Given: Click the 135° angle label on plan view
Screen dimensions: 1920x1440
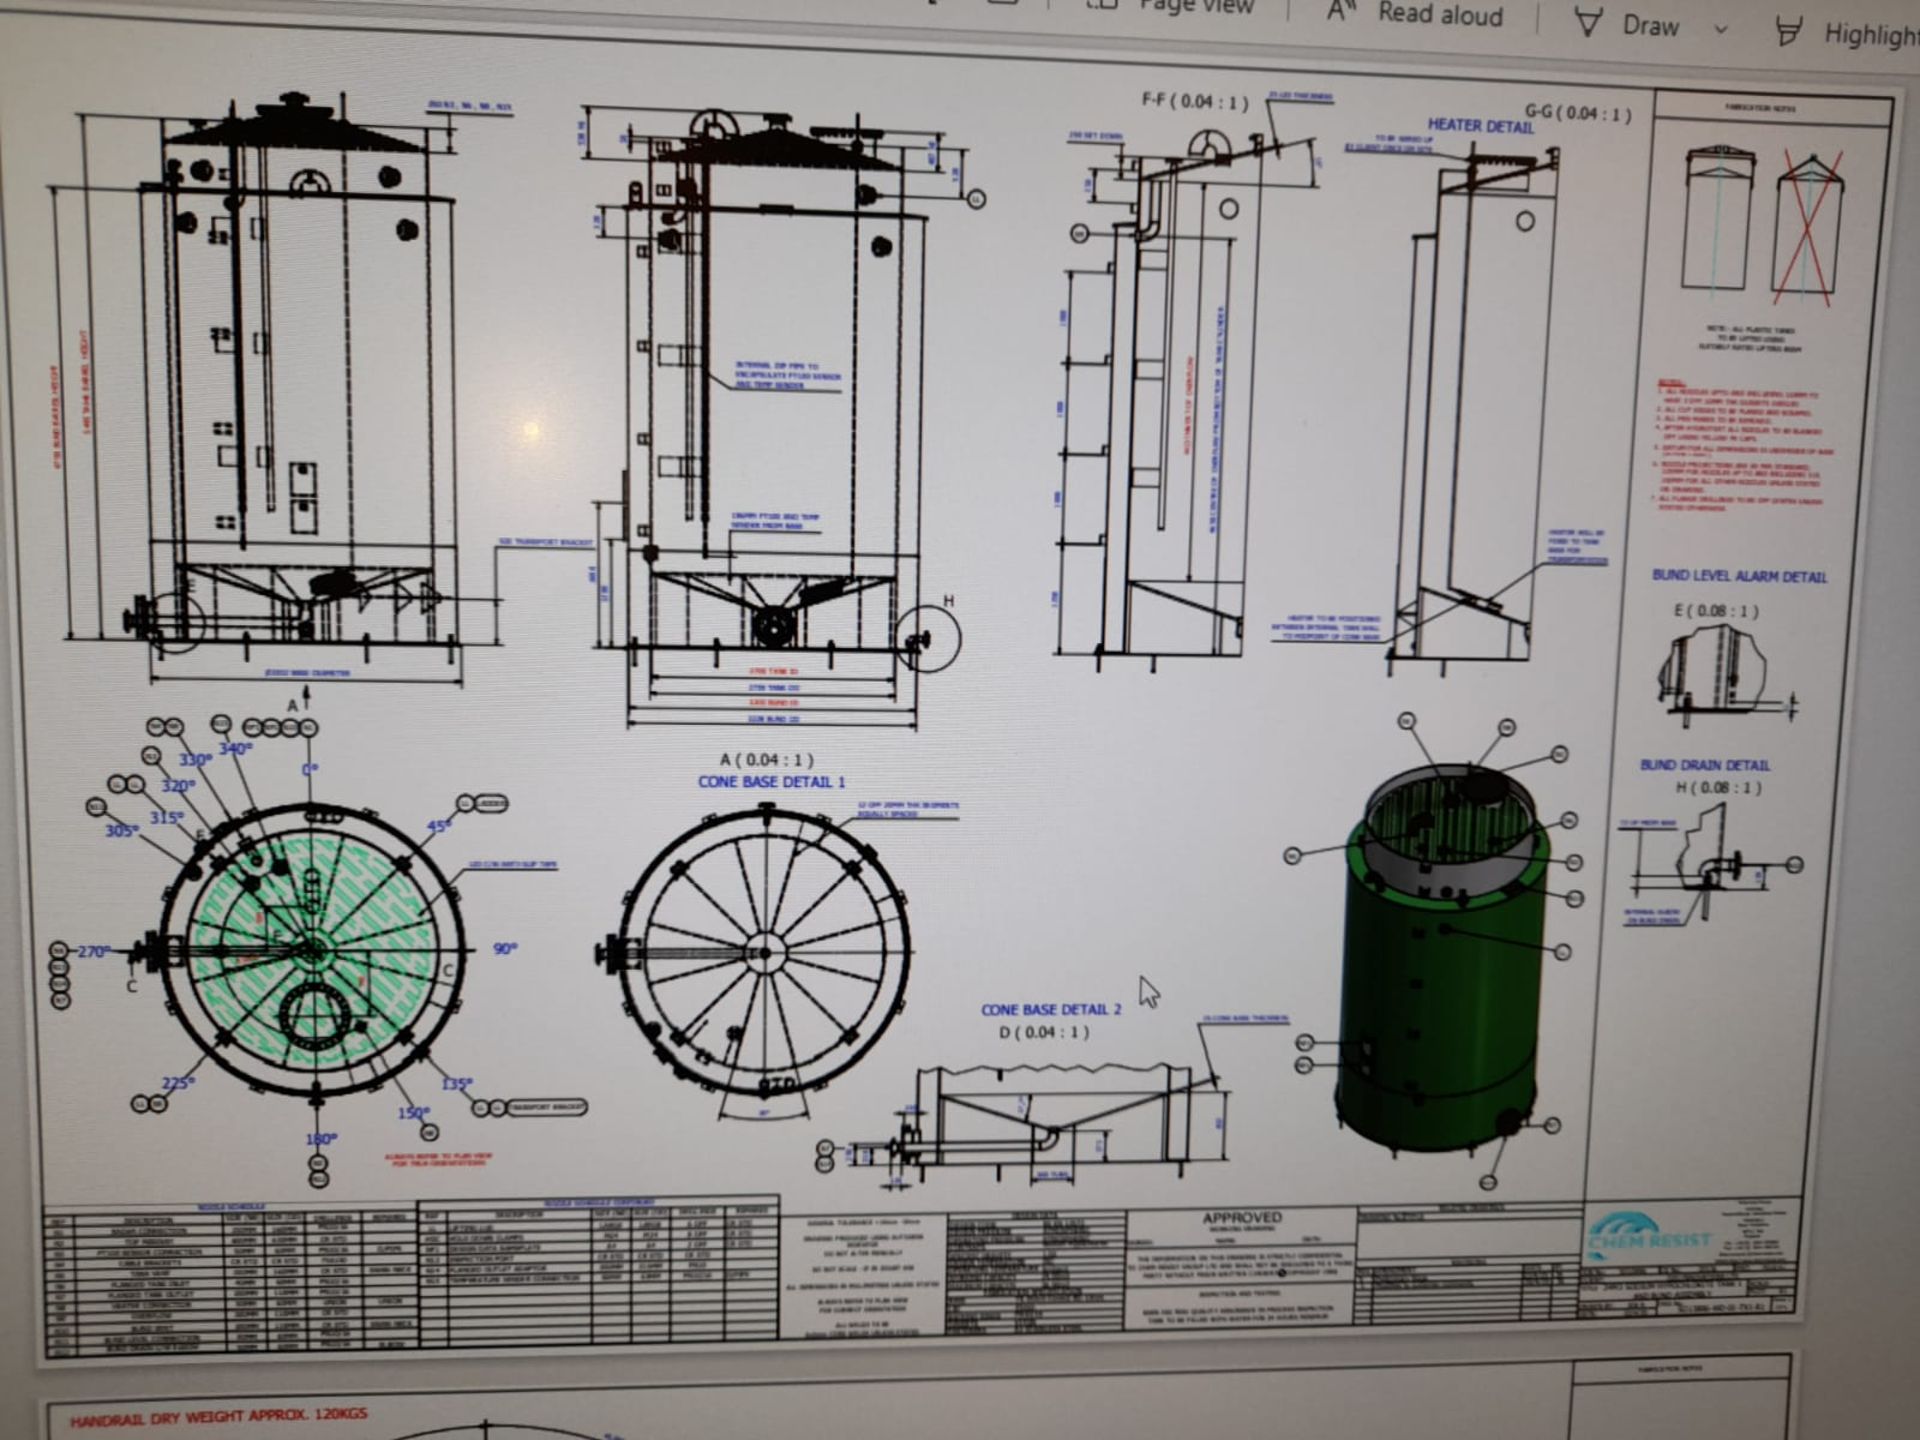Looking at the screenshot, I should pyautogui.click(x=456, y=1084).
